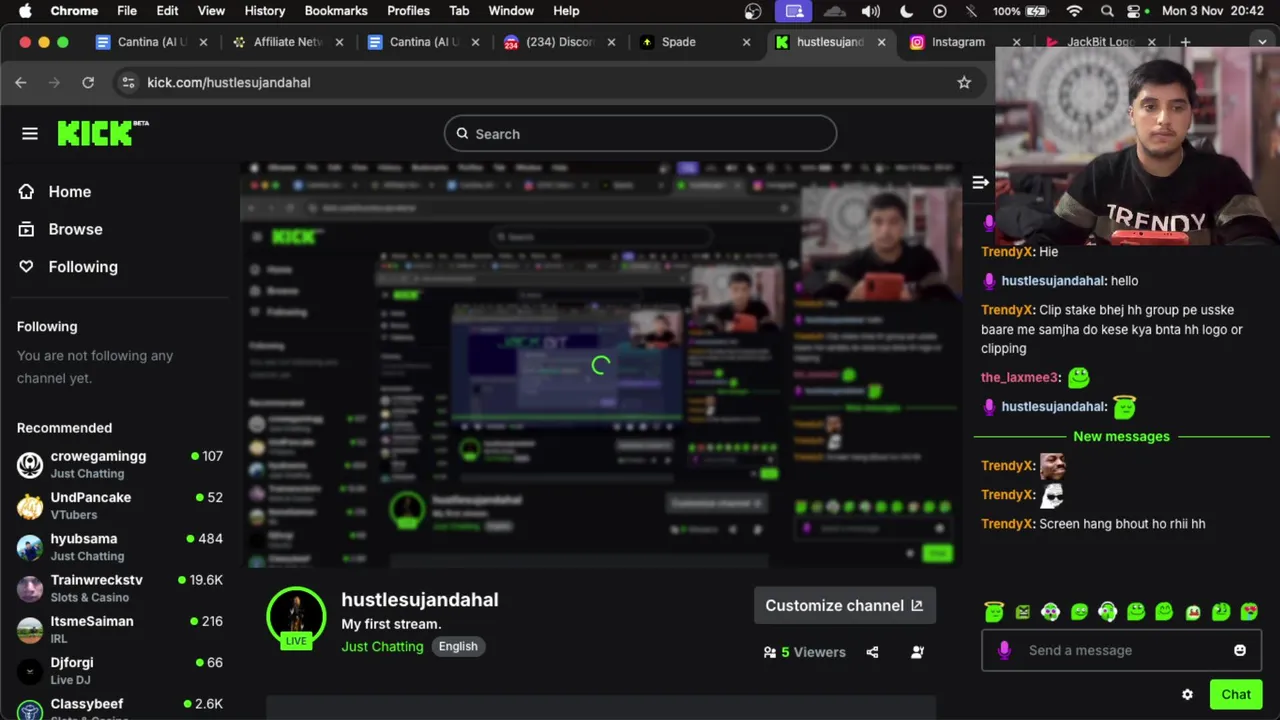Click the English language tag

click(x=458, y=646)
